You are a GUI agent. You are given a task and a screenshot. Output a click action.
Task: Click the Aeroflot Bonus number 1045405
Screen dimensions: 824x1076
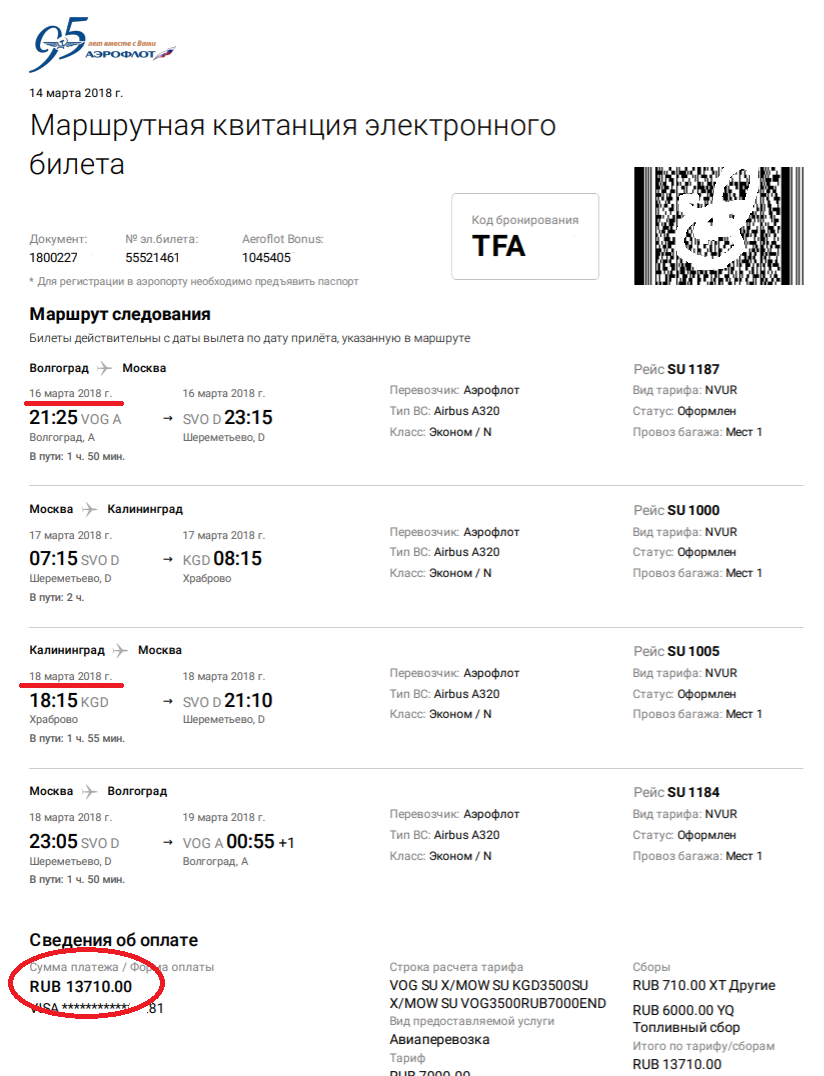click(x=267, y=258)
